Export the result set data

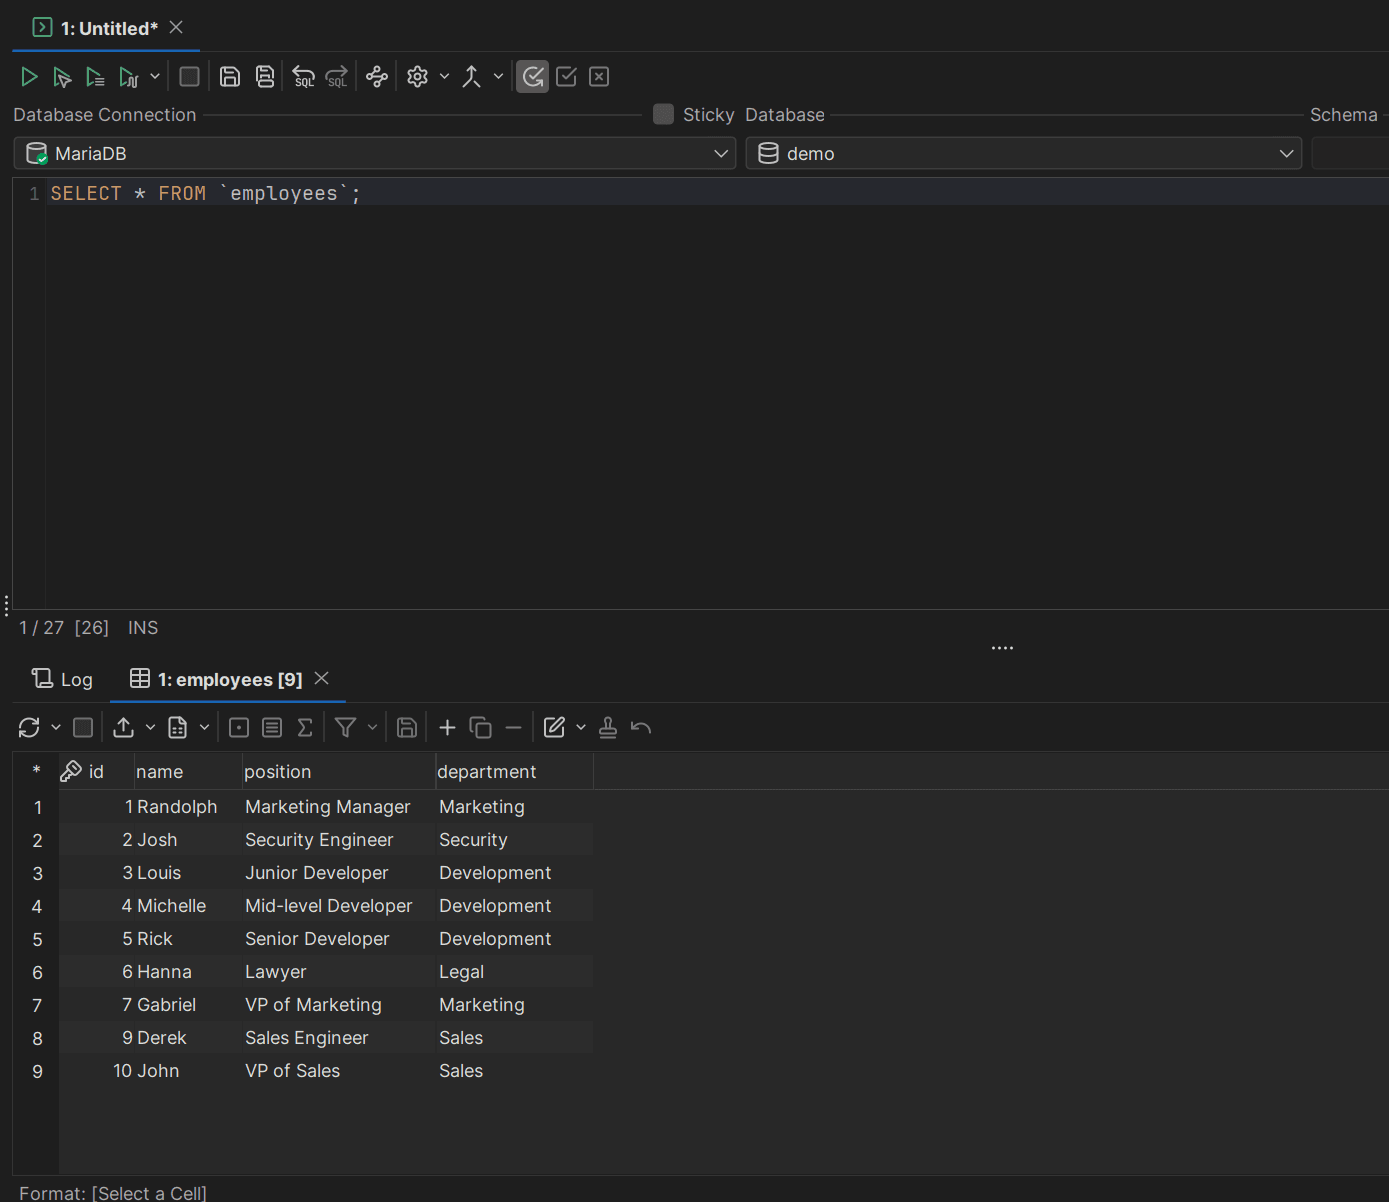click(x=124, y=727)
